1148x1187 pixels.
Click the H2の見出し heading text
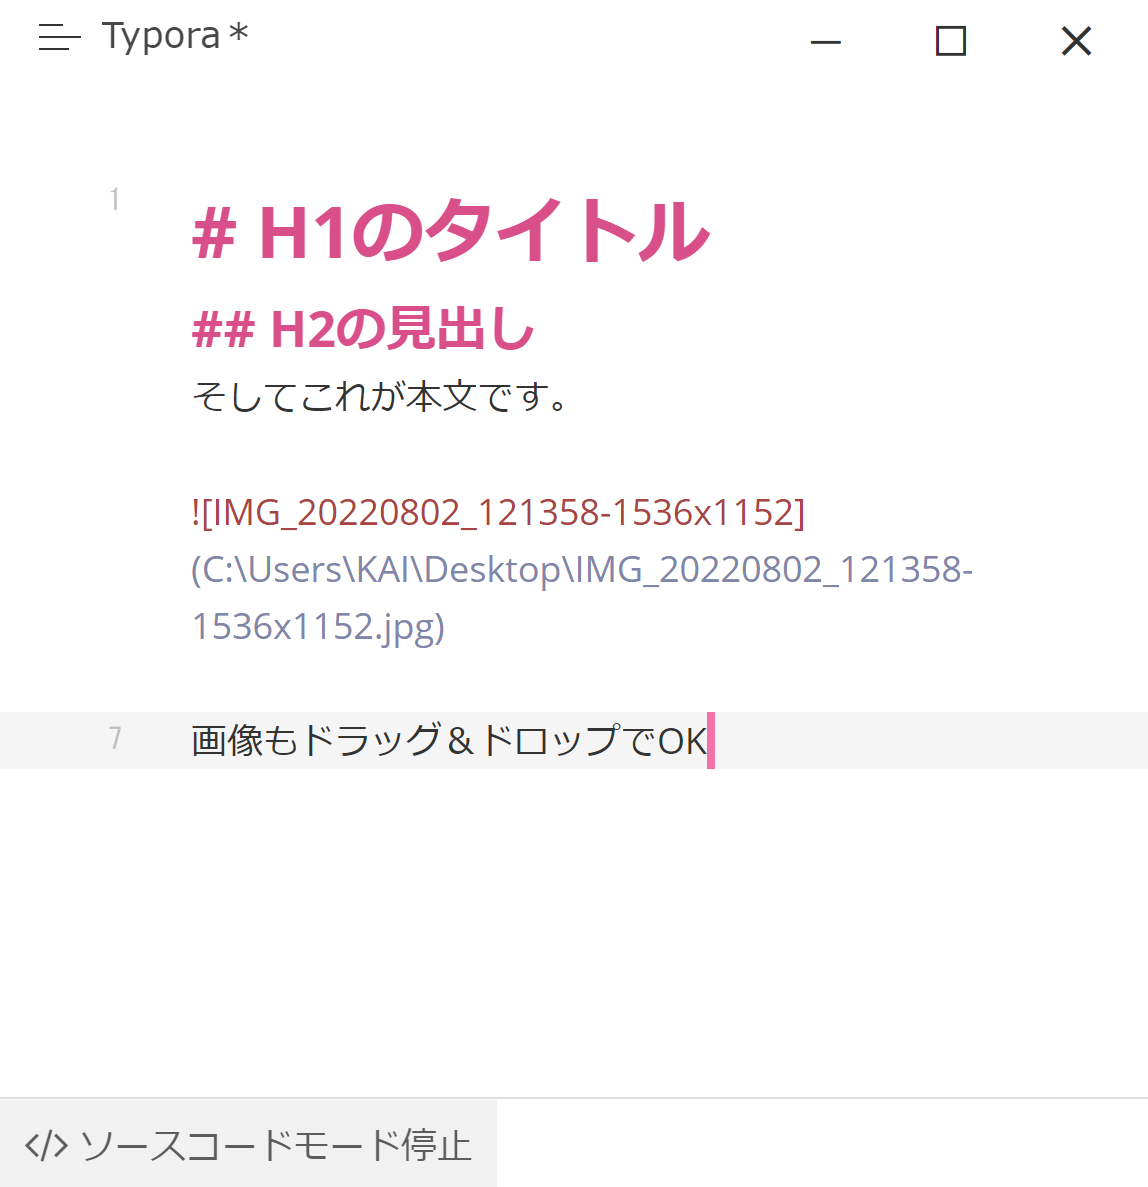pyautogui.click(x=360, y=330)
